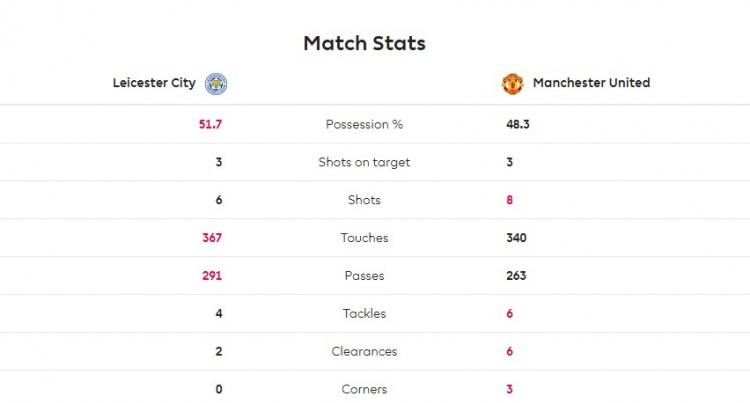Click Leicester's 291 passes value
750x403 pixels.
[x=212, y=275]
